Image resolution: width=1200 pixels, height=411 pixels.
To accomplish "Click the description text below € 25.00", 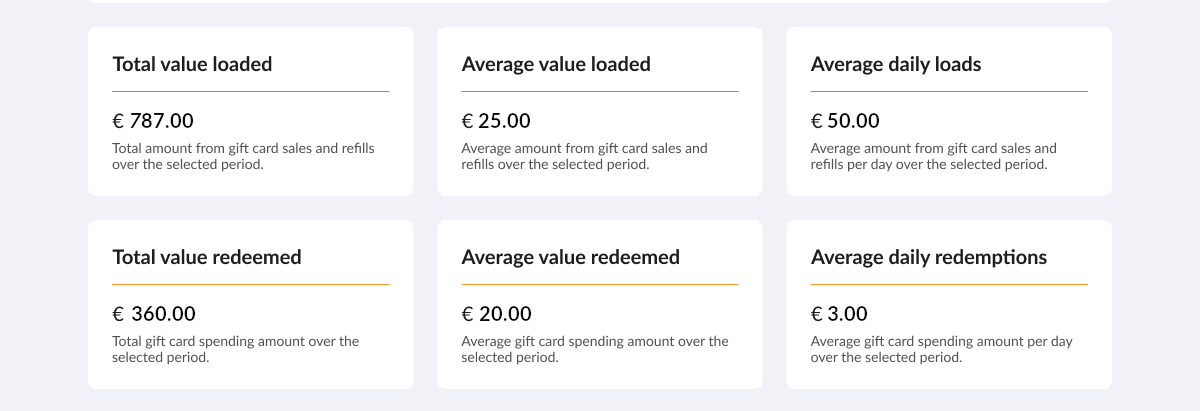I will coord(584,156).
